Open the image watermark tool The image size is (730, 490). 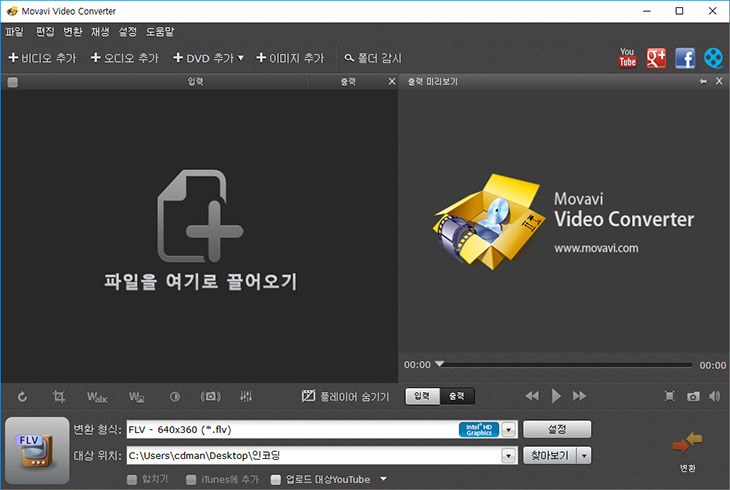click(136, 397)
